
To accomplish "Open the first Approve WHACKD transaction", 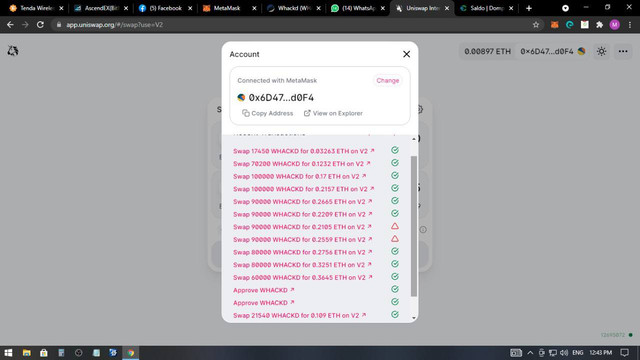I will click(264, 290).
